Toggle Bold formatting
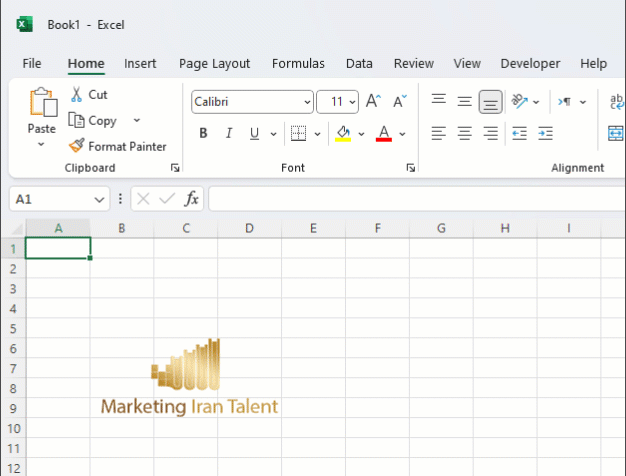 pos(203,133)
